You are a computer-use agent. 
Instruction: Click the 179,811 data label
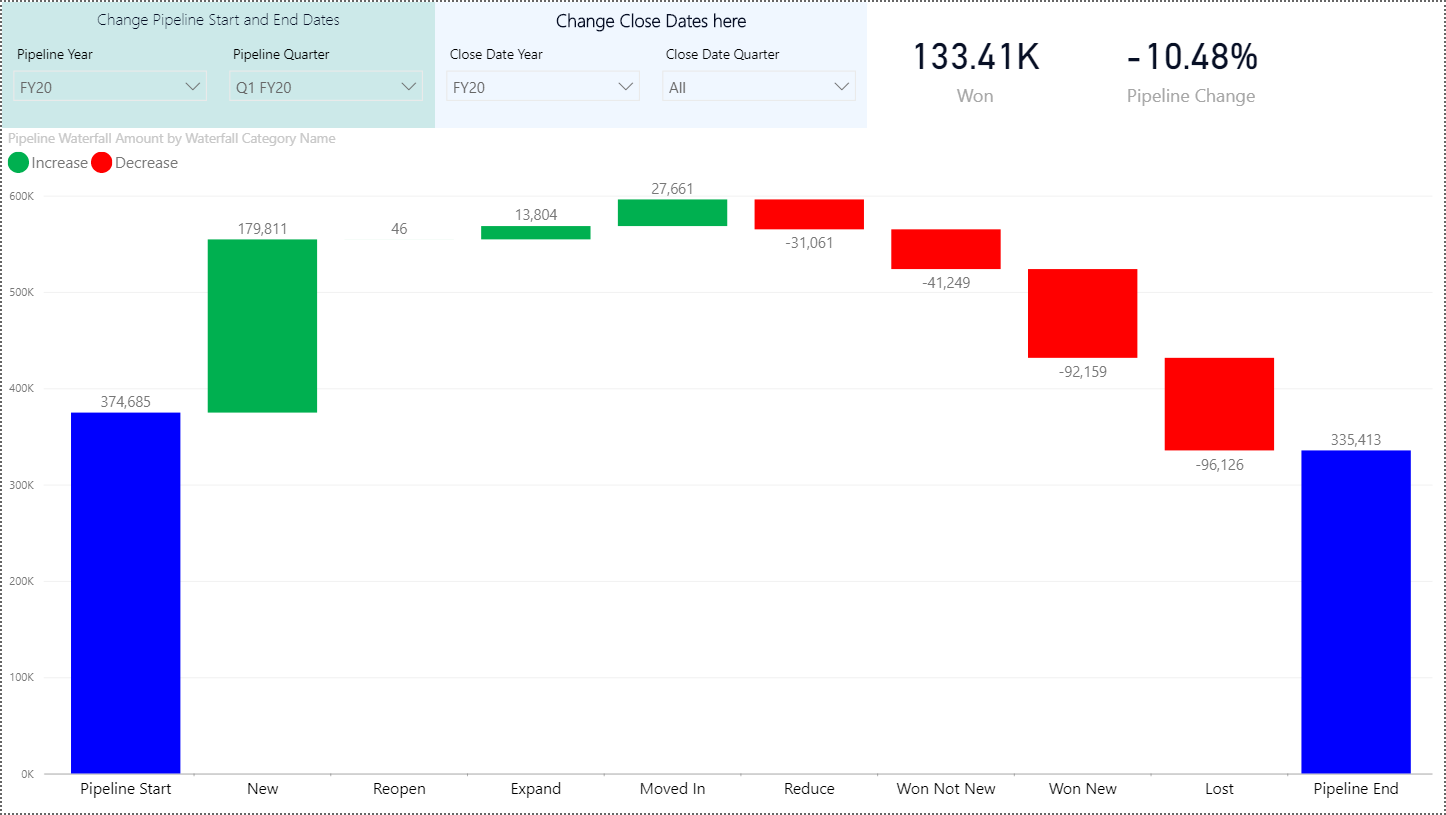(x=263, y=229)
